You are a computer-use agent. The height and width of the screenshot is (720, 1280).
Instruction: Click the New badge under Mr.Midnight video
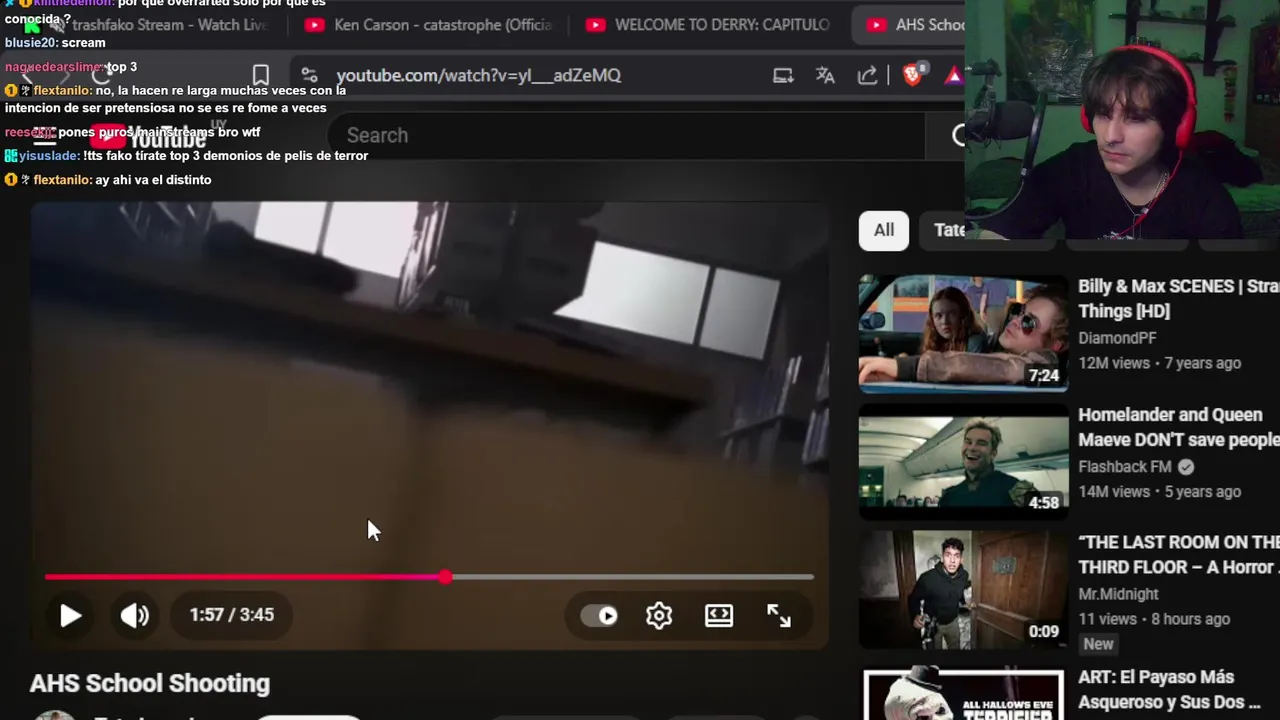1098,644
